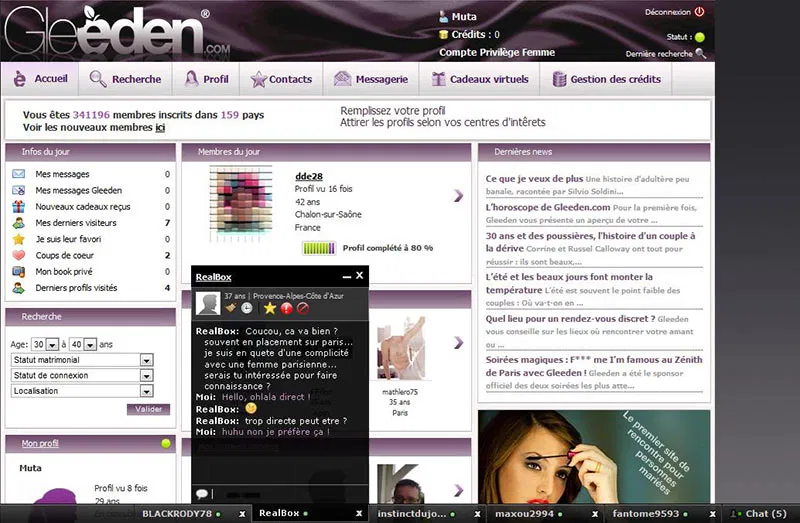Screen dimensions: 800x523
Task: Click Profil complété progress bar
Action: tap(319, 248)
